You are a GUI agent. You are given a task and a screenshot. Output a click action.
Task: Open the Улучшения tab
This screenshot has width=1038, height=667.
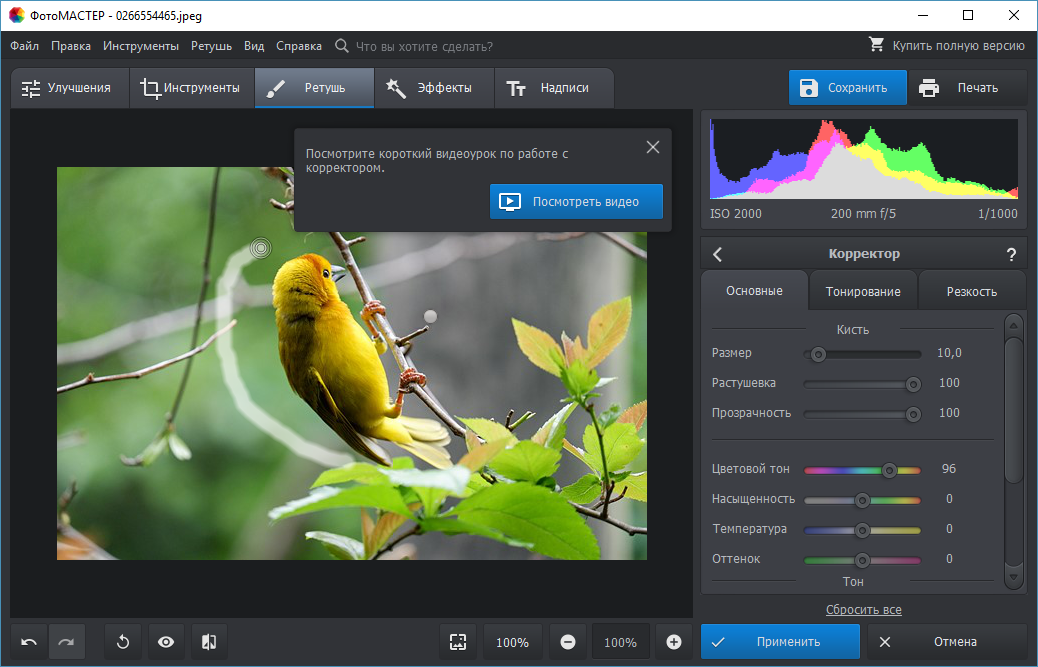coord(70,88)
